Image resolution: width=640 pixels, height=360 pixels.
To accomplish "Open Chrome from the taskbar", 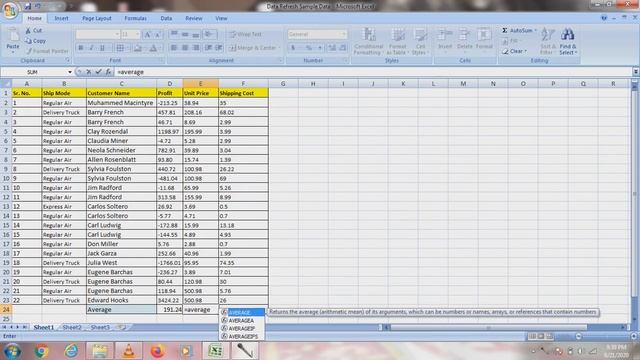I will click(41, 351).
